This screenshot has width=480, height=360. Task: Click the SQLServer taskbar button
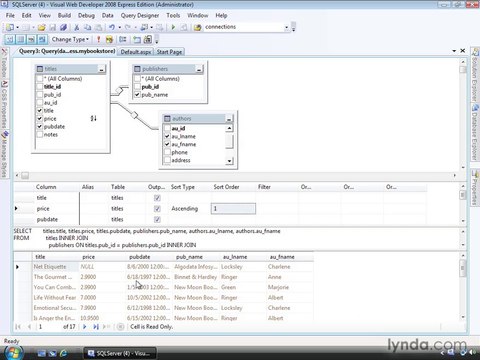[119, 353]
